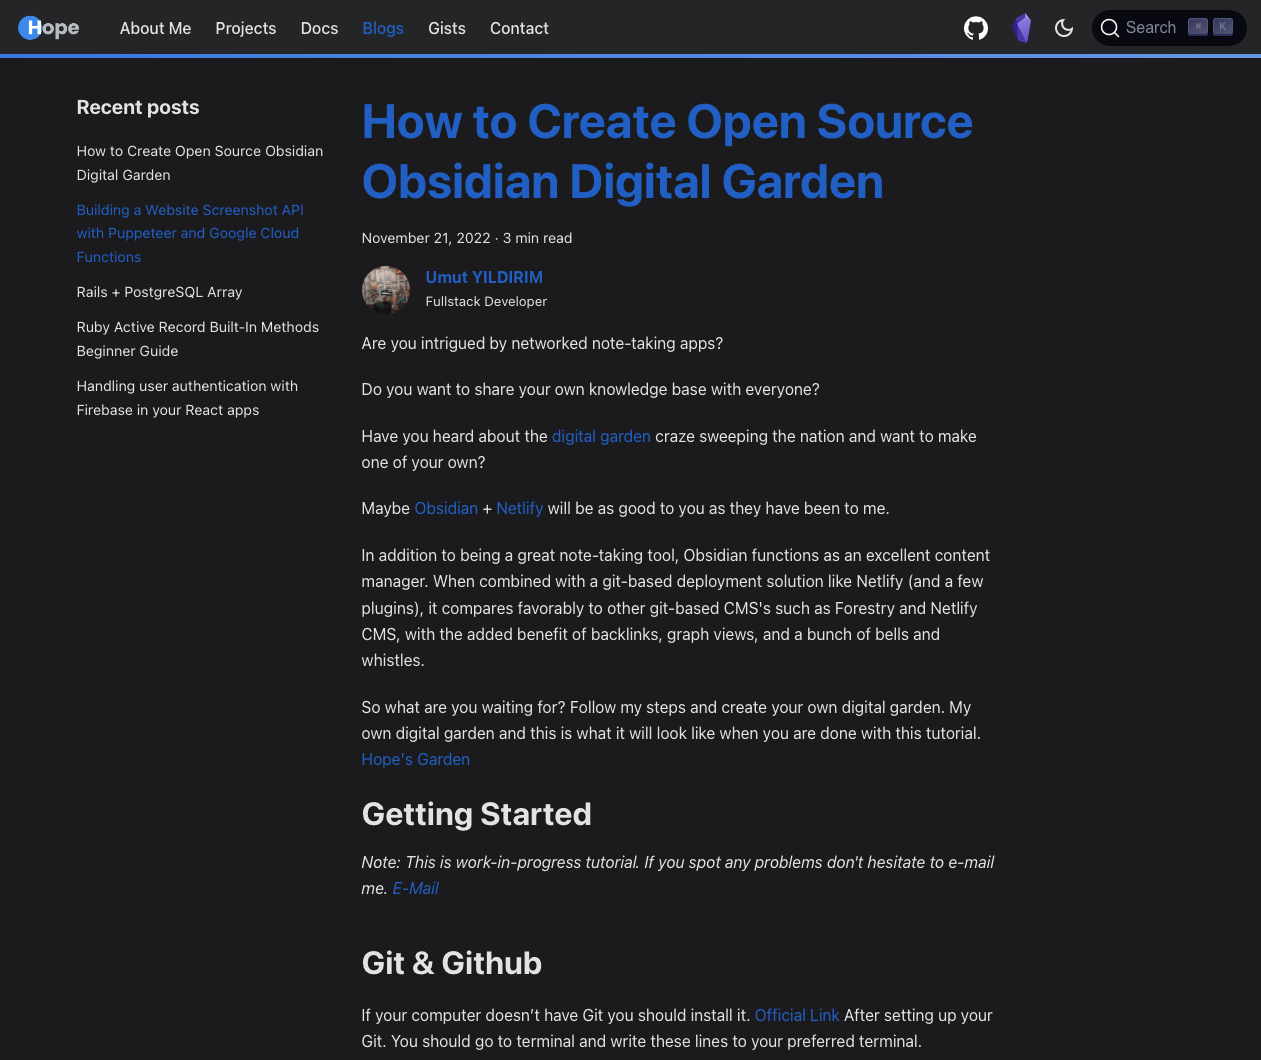Image resolution: width=1261 pixels, height=1060 pixels.
Task: Go to the Projects page
Action: 246,28
